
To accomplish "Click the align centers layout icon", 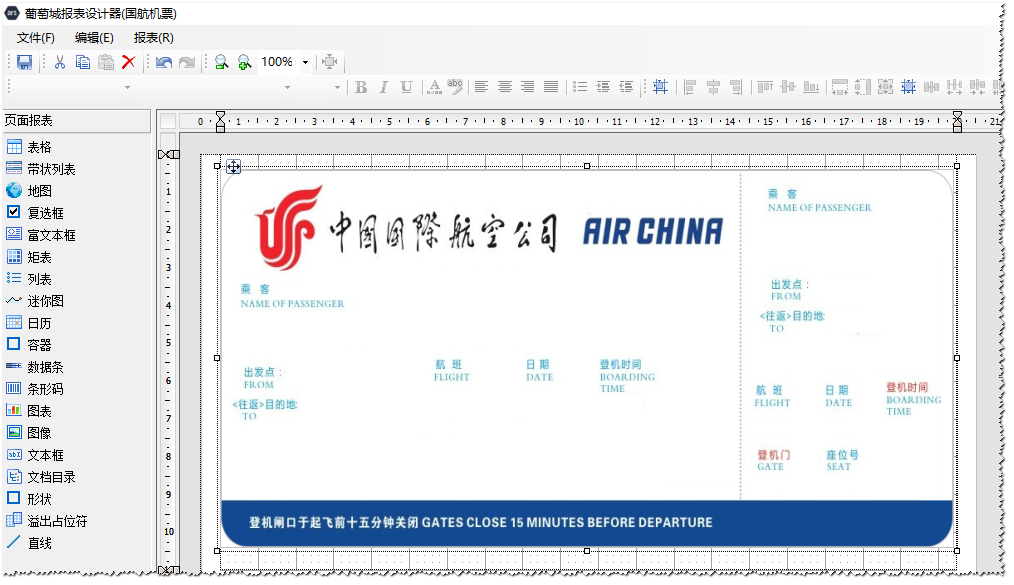I will [713, 87].
